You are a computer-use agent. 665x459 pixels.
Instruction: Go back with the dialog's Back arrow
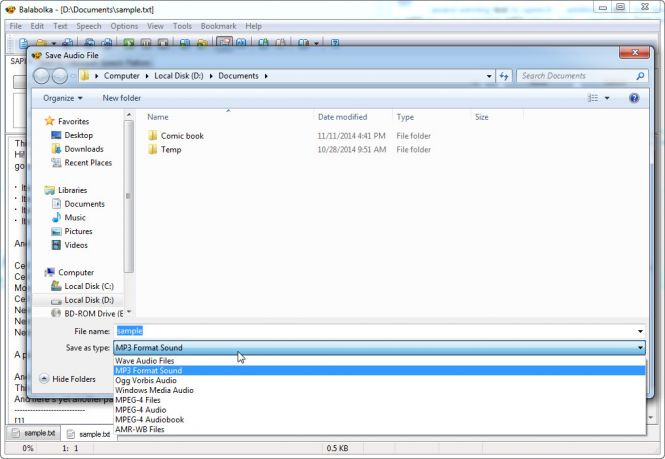click(x=42, y=76)
